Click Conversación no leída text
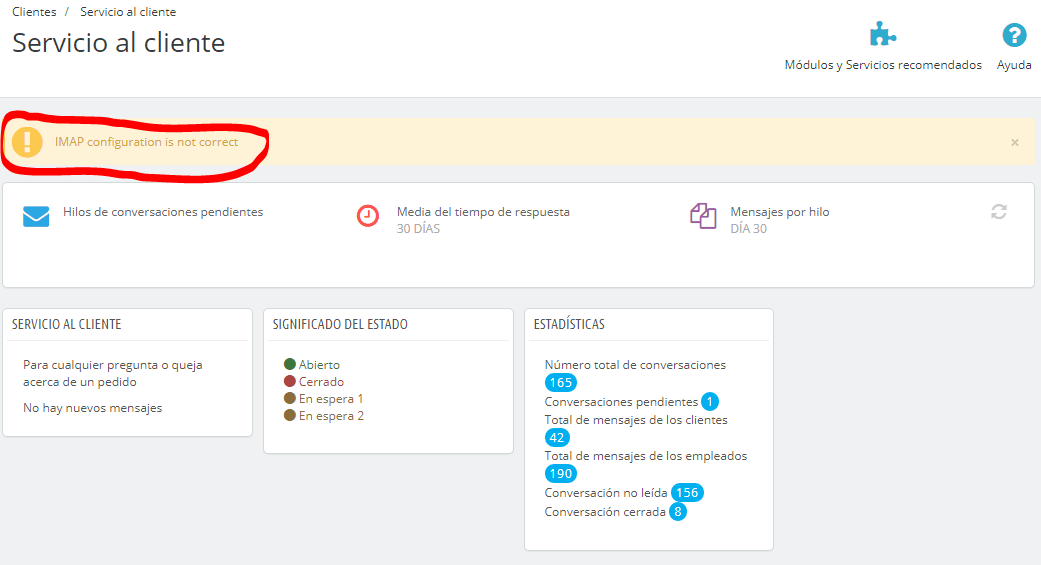1041x565 pixels. [606, 493]
